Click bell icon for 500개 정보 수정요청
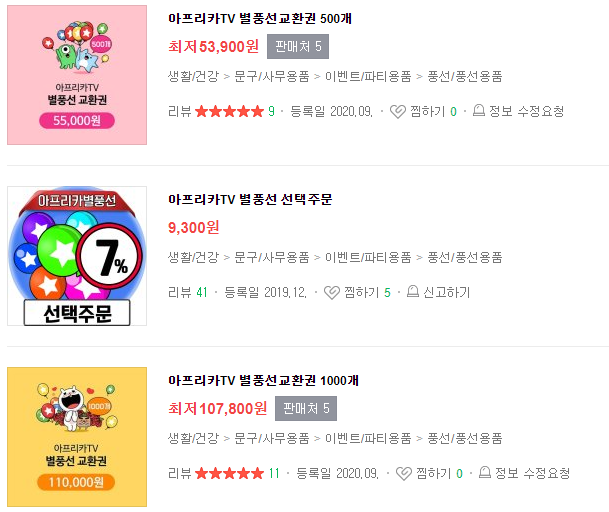Image resolution: width=609 pixels, height=512 pixels. pos(478,111)
